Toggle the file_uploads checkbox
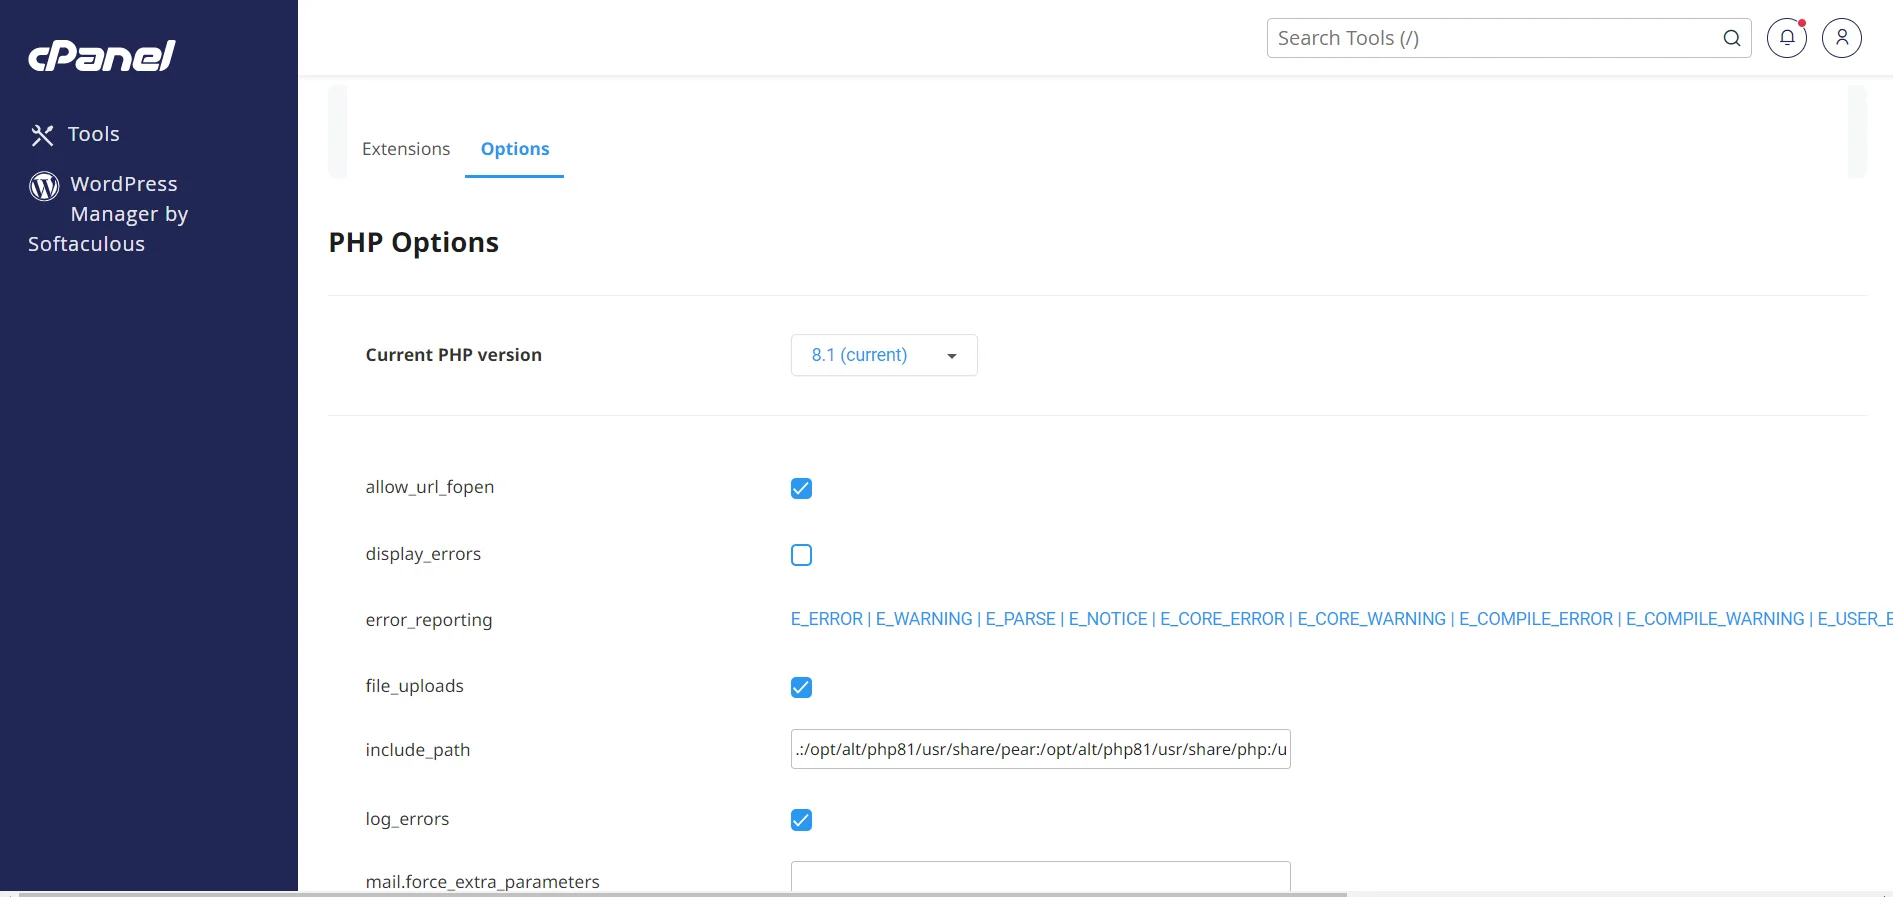The width and height of the screenshot is (1893, 897). coord(801,687)
